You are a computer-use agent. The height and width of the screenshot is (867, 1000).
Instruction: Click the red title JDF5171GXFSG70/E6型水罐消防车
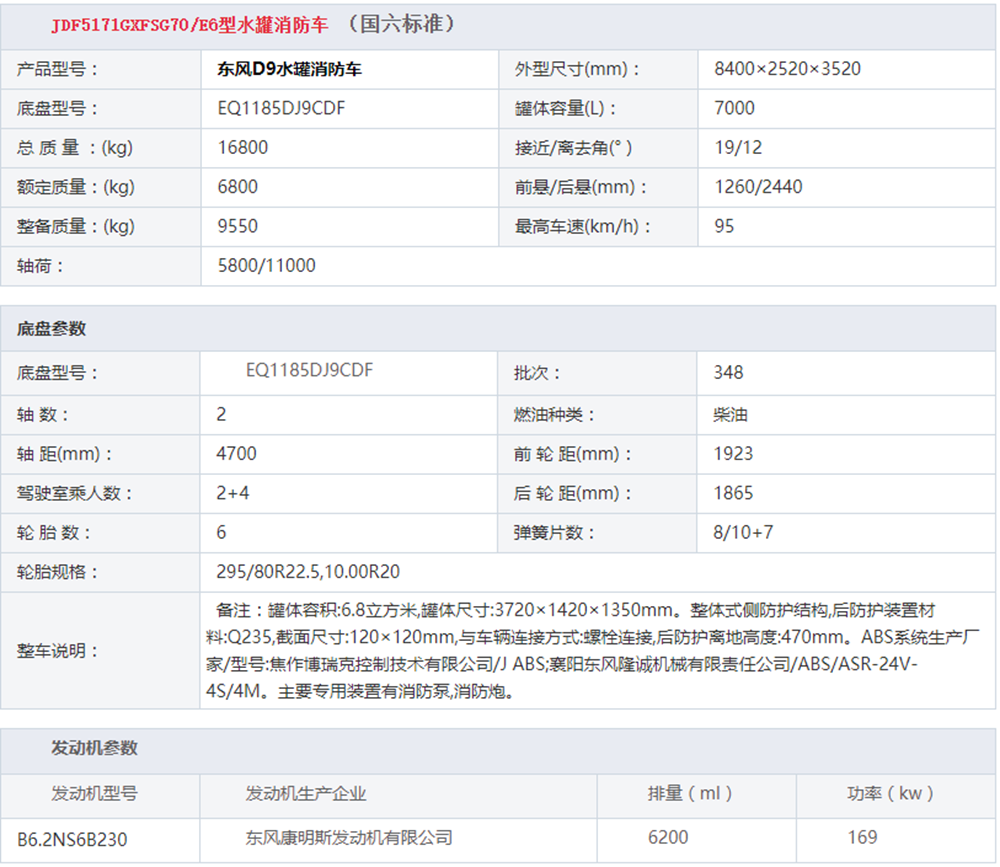click(x=189, y=25)
